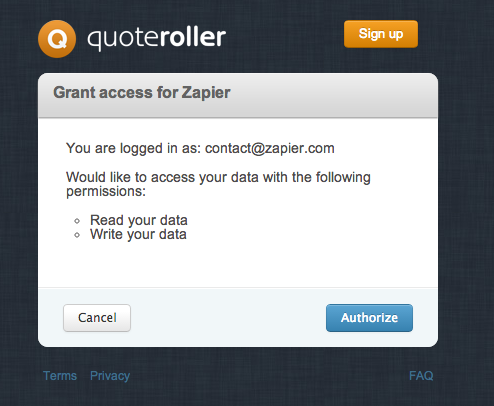
Task: Authorize Zapier access to your data
Action: pos(369,318)
